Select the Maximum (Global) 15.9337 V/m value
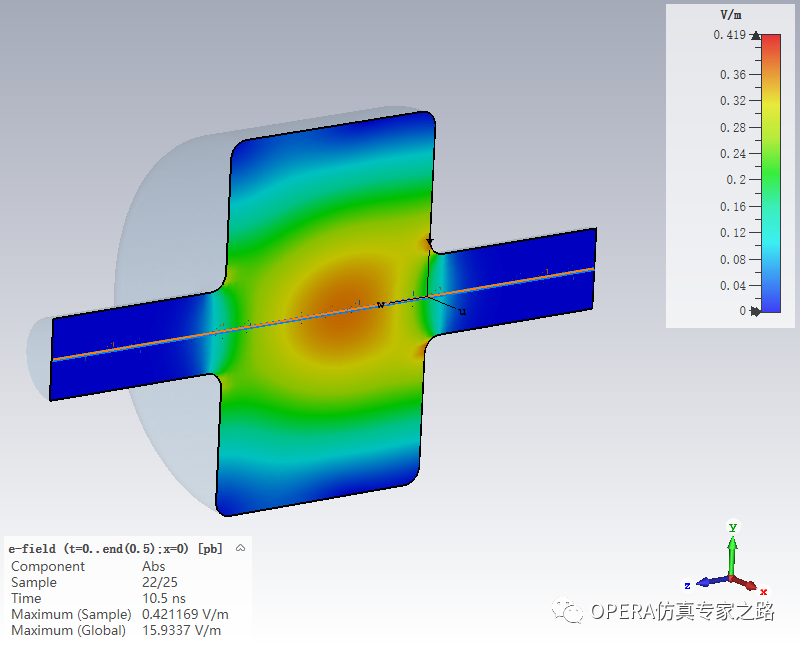800x646 pixels. (182, 630)
